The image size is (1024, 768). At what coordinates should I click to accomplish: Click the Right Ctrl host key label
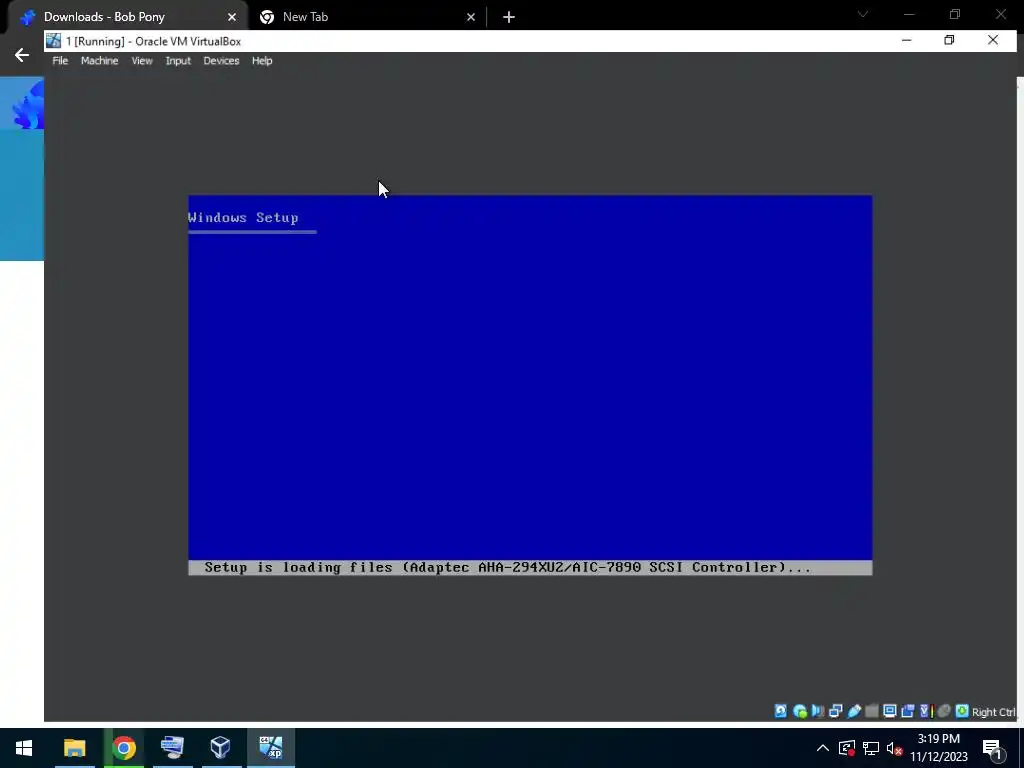[993, 712]
